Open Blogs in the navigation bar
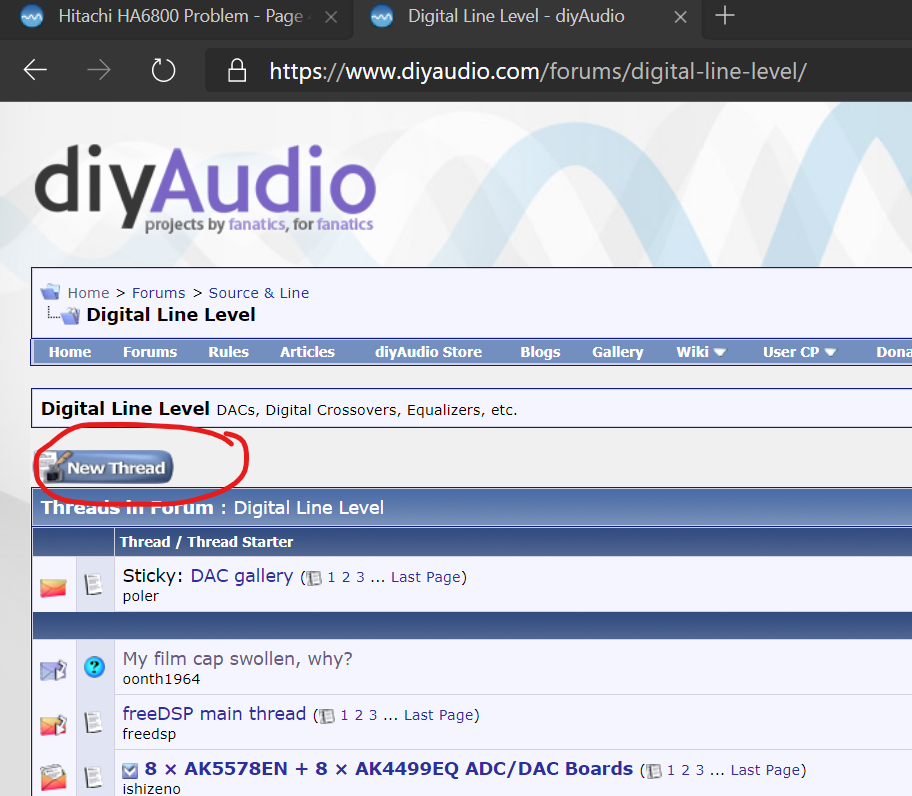Viewport: 912px width, 796px height. coord(540,352)
